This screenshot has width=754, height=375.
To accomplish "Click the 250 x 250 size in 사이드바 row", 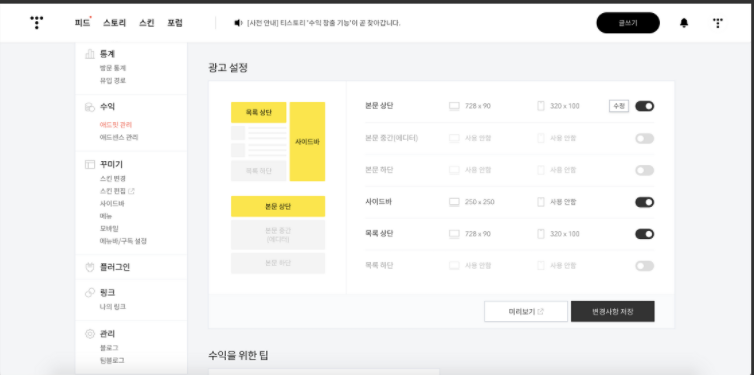I will pyautogui.click(x=479, y=202).
